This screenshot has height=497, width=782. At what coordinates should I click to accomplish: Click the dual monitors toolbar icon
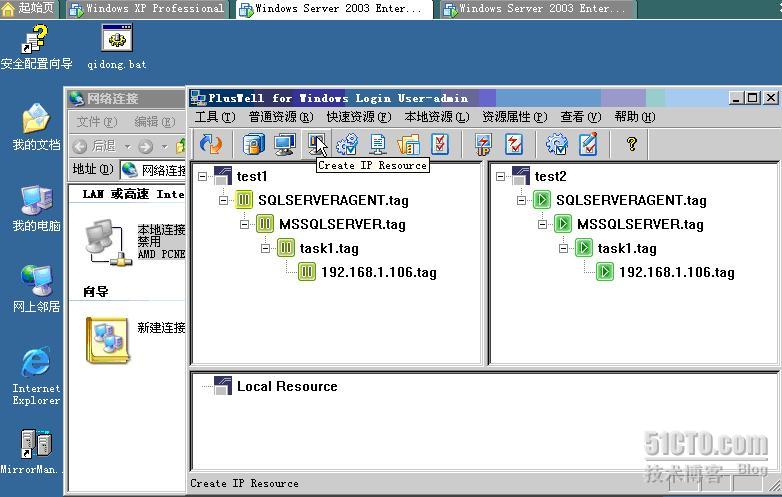point(285,144)
